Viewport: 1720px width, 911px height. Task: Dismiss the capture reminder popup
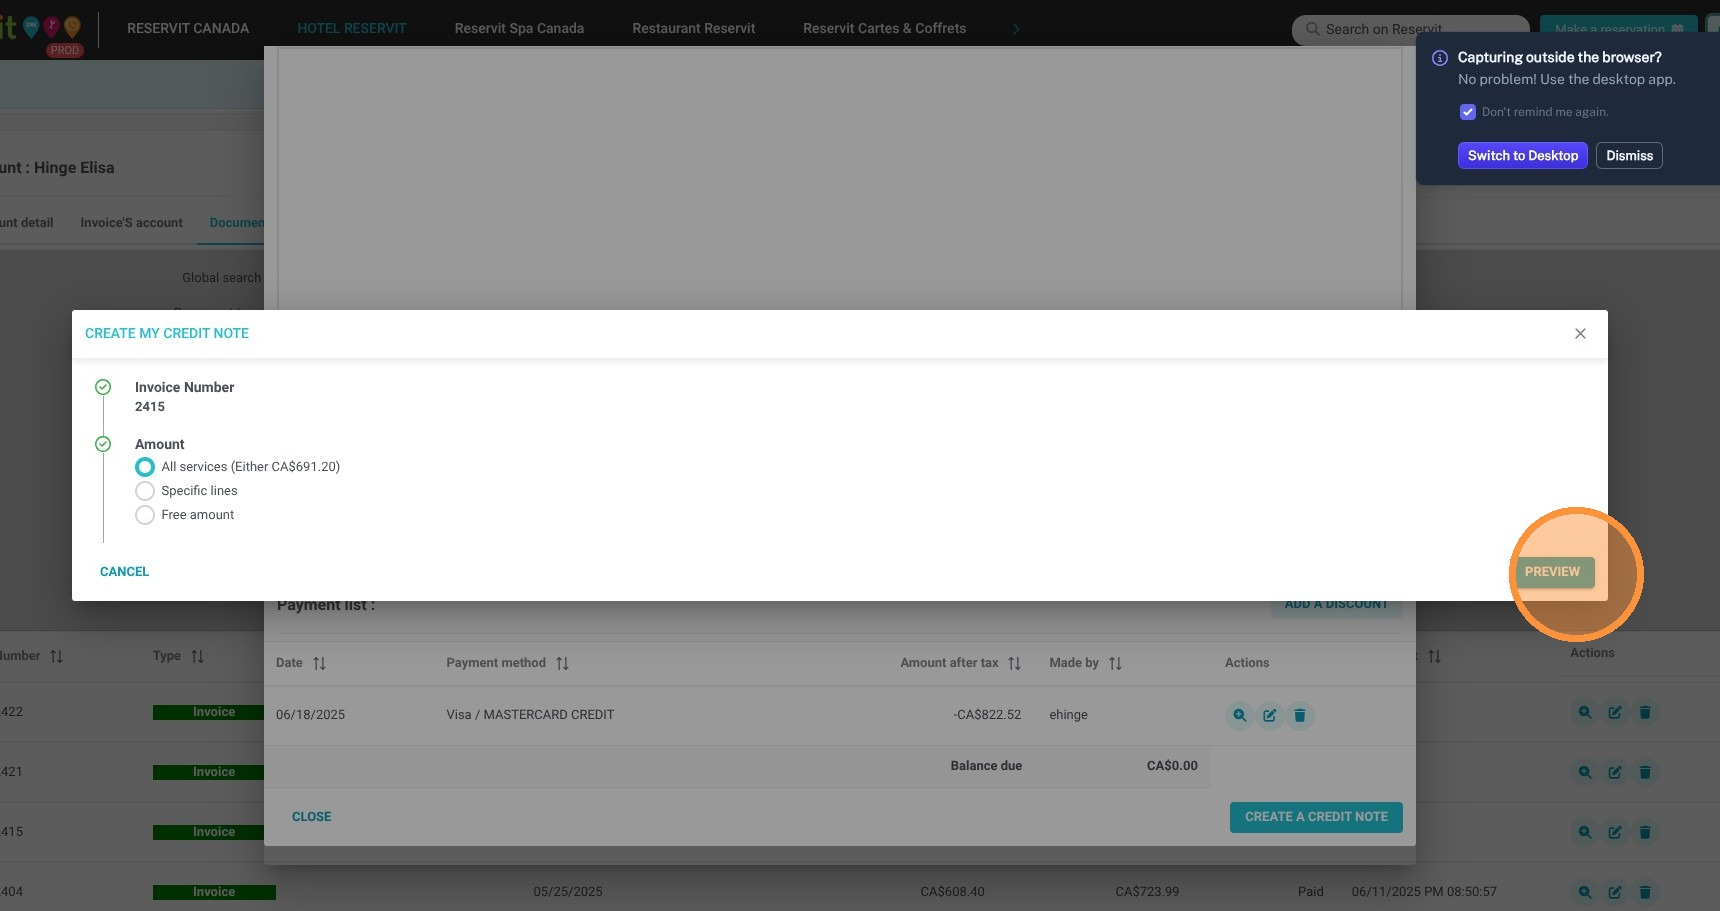(x=1629, y=156)
